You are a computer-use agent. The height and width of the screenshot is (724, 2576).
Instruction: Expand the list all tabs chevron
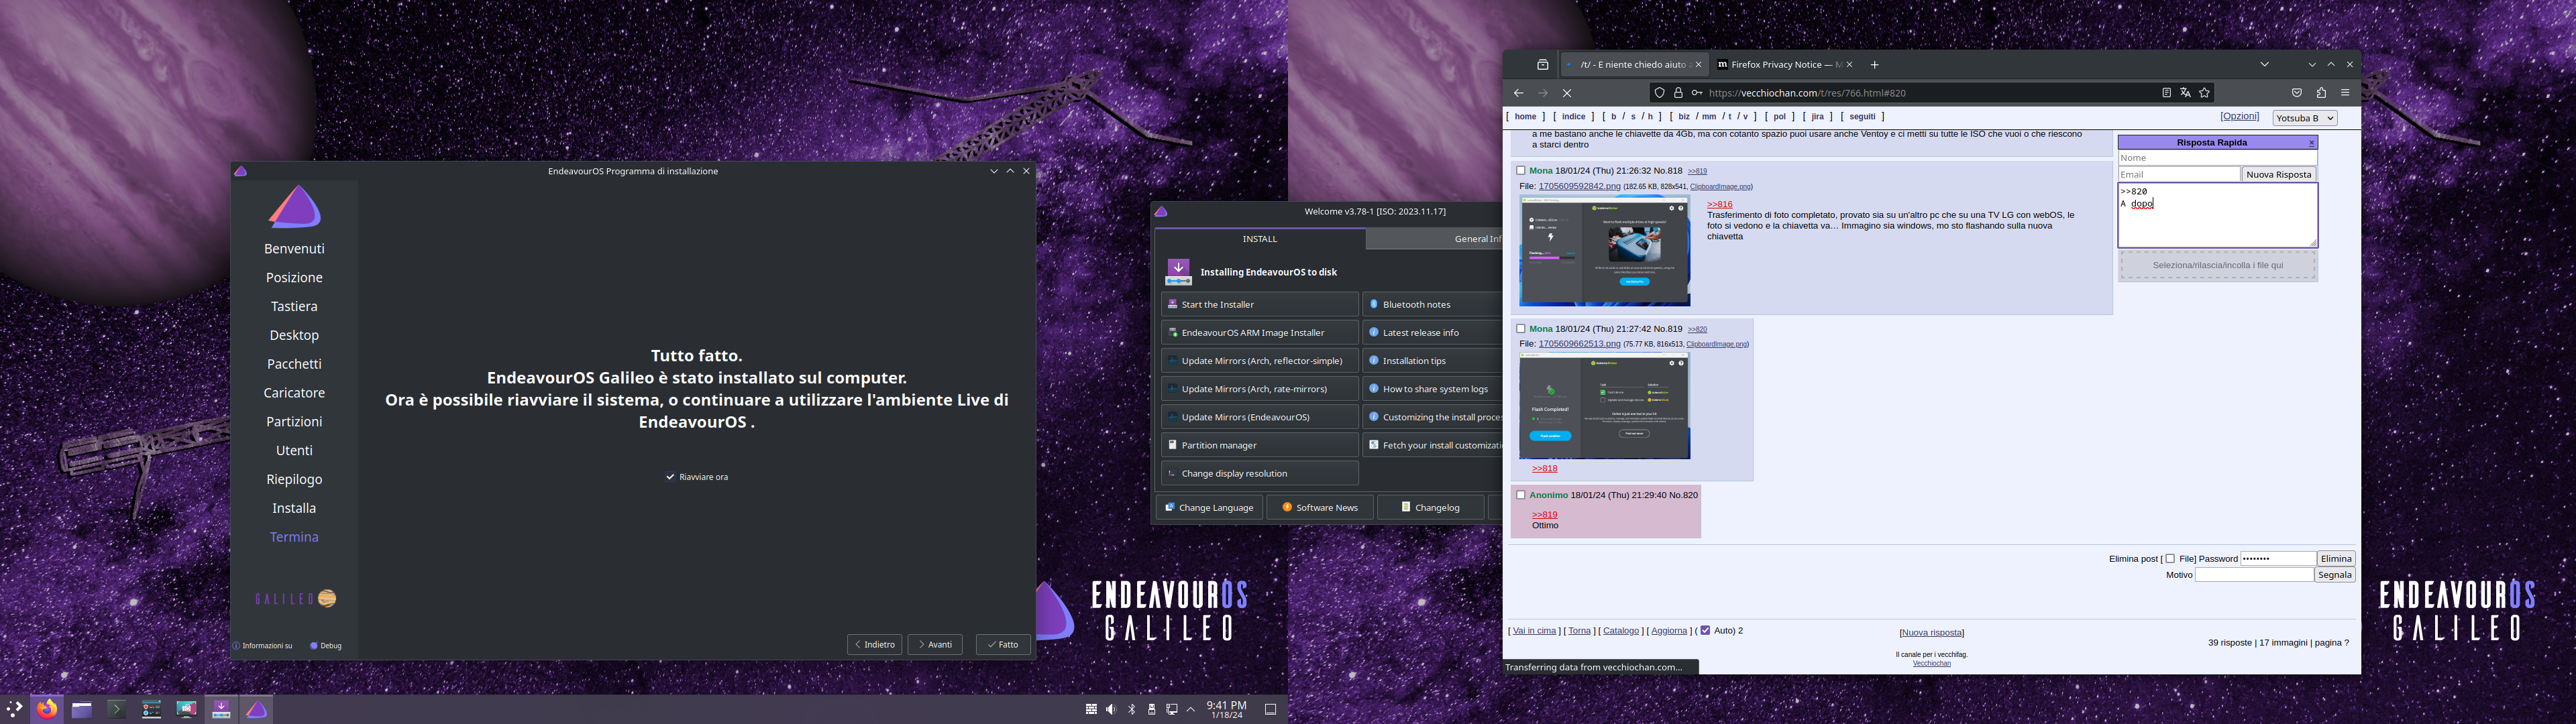point(2264,65)
